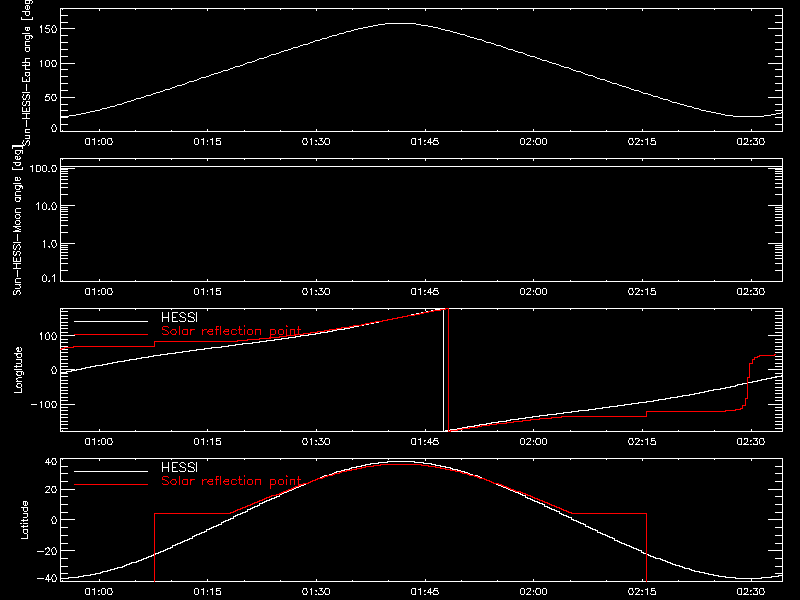Click 01:15 under the Latitude plot
Image resolution: width=800 pixels, height=600 pixels.
click(x=207, y=592)
